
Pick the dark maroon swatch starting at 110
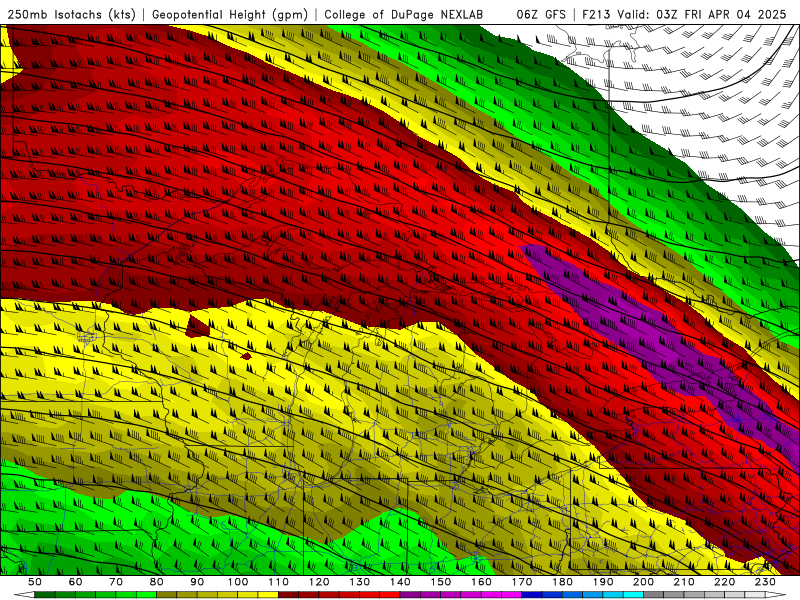[x=288, y=594]
